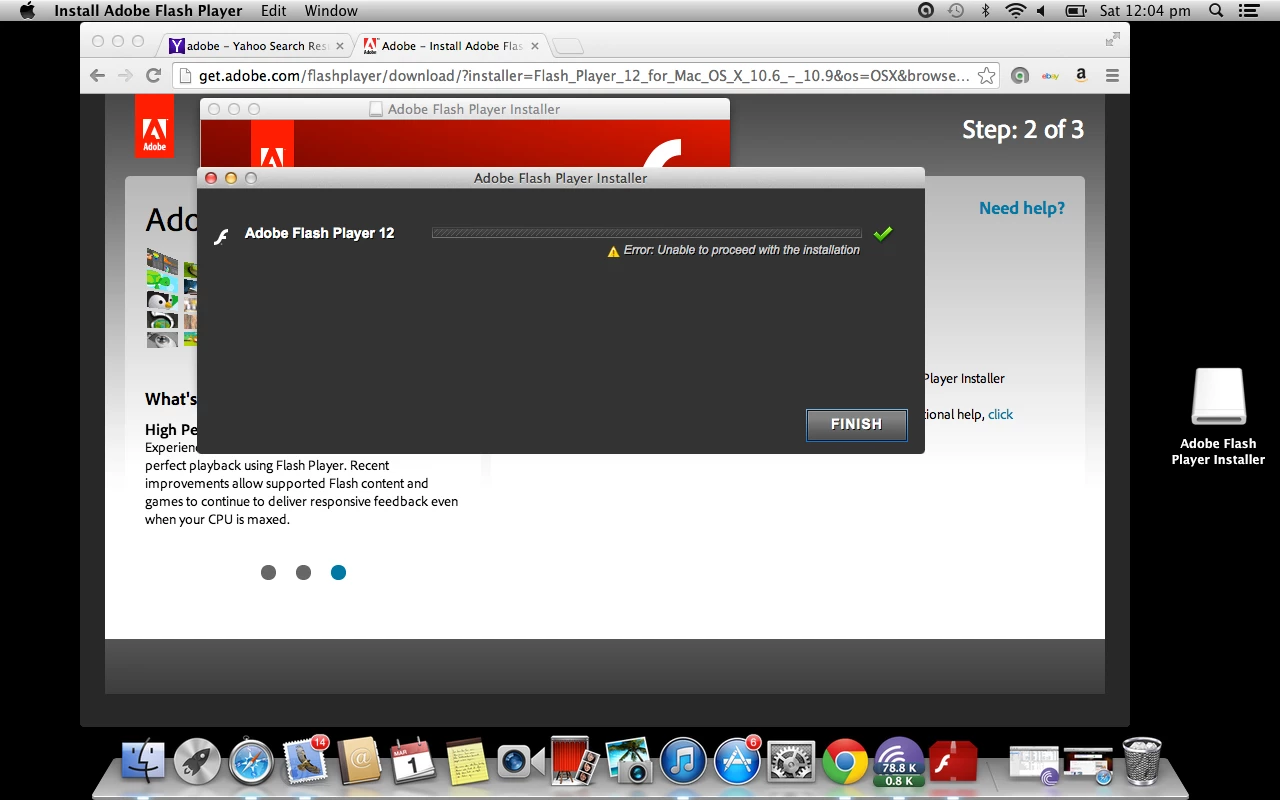1280x800 pixels.
Task: Select the first carousel dot
Action: tap(268, 572)
